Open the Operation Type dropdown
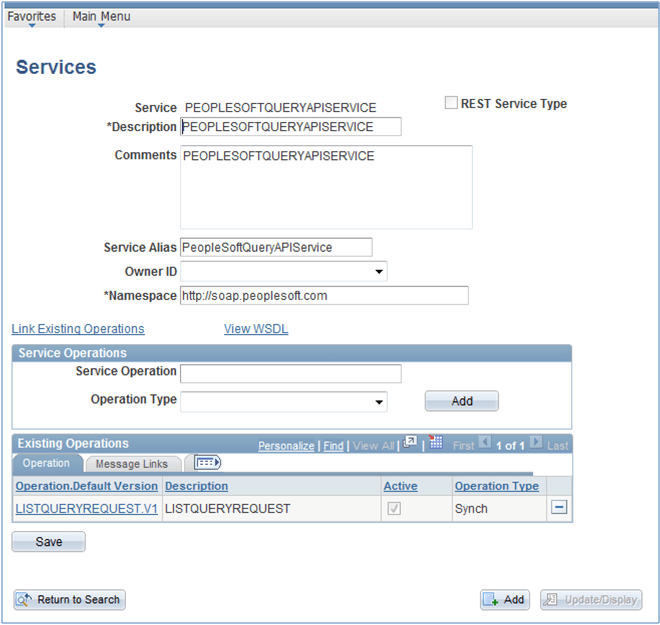 (x=284, y=402)
